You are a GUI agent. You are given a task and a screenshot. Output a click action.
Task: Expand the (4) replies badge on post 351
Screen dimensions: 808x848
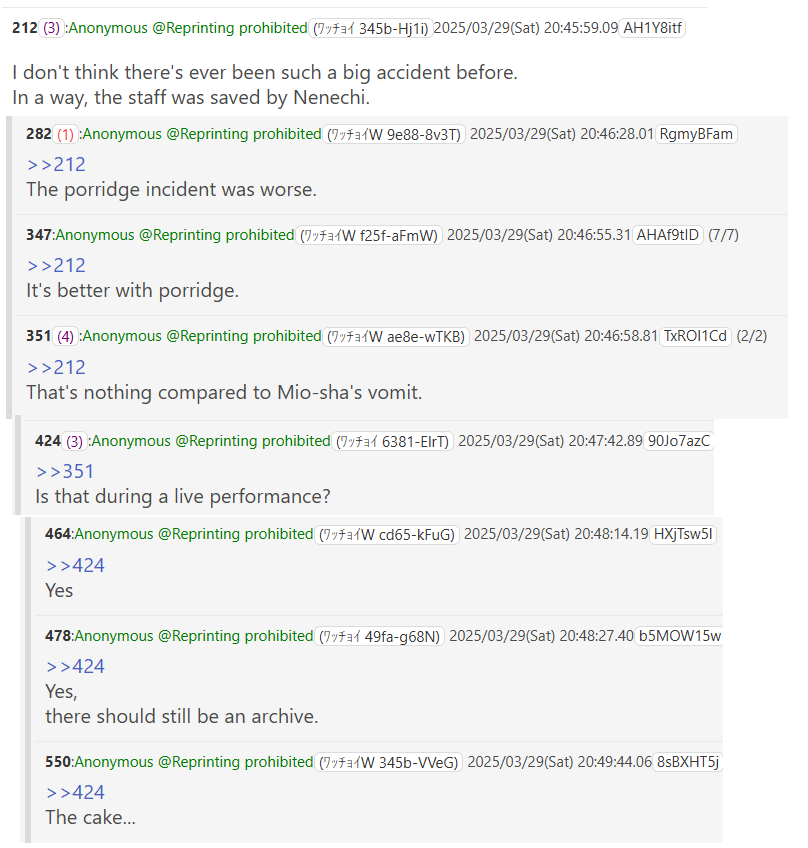click(65, 336)
